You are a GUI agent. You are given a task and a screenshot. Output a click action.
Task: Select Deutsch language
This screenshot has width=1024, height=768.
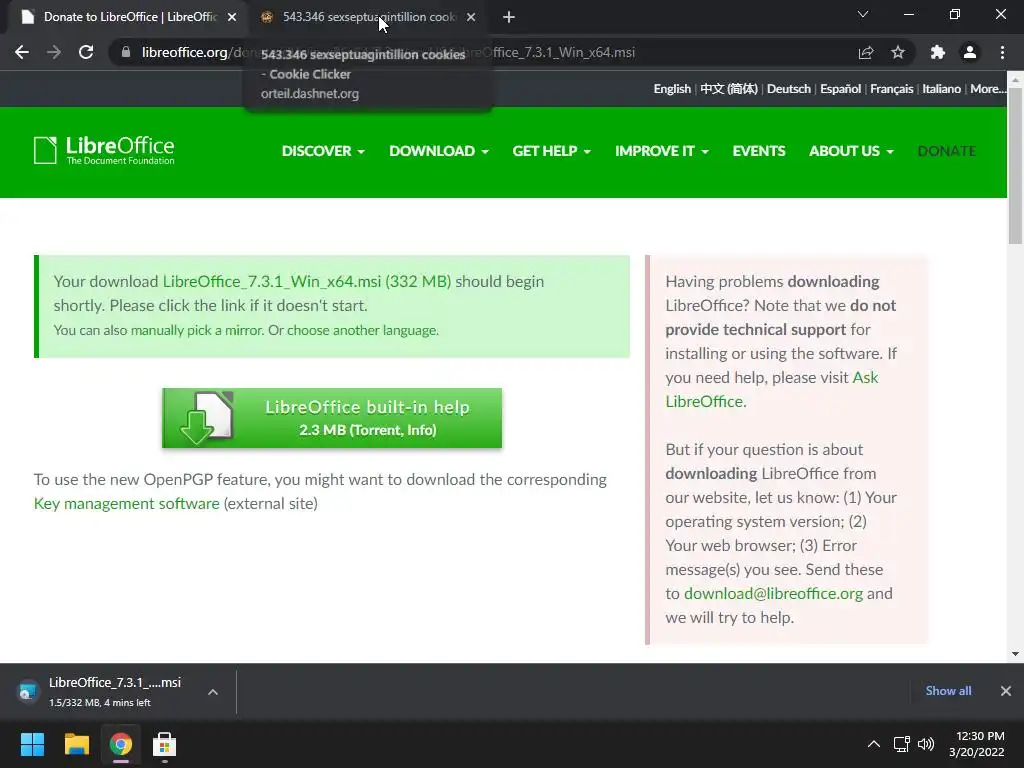pos(789,89)
